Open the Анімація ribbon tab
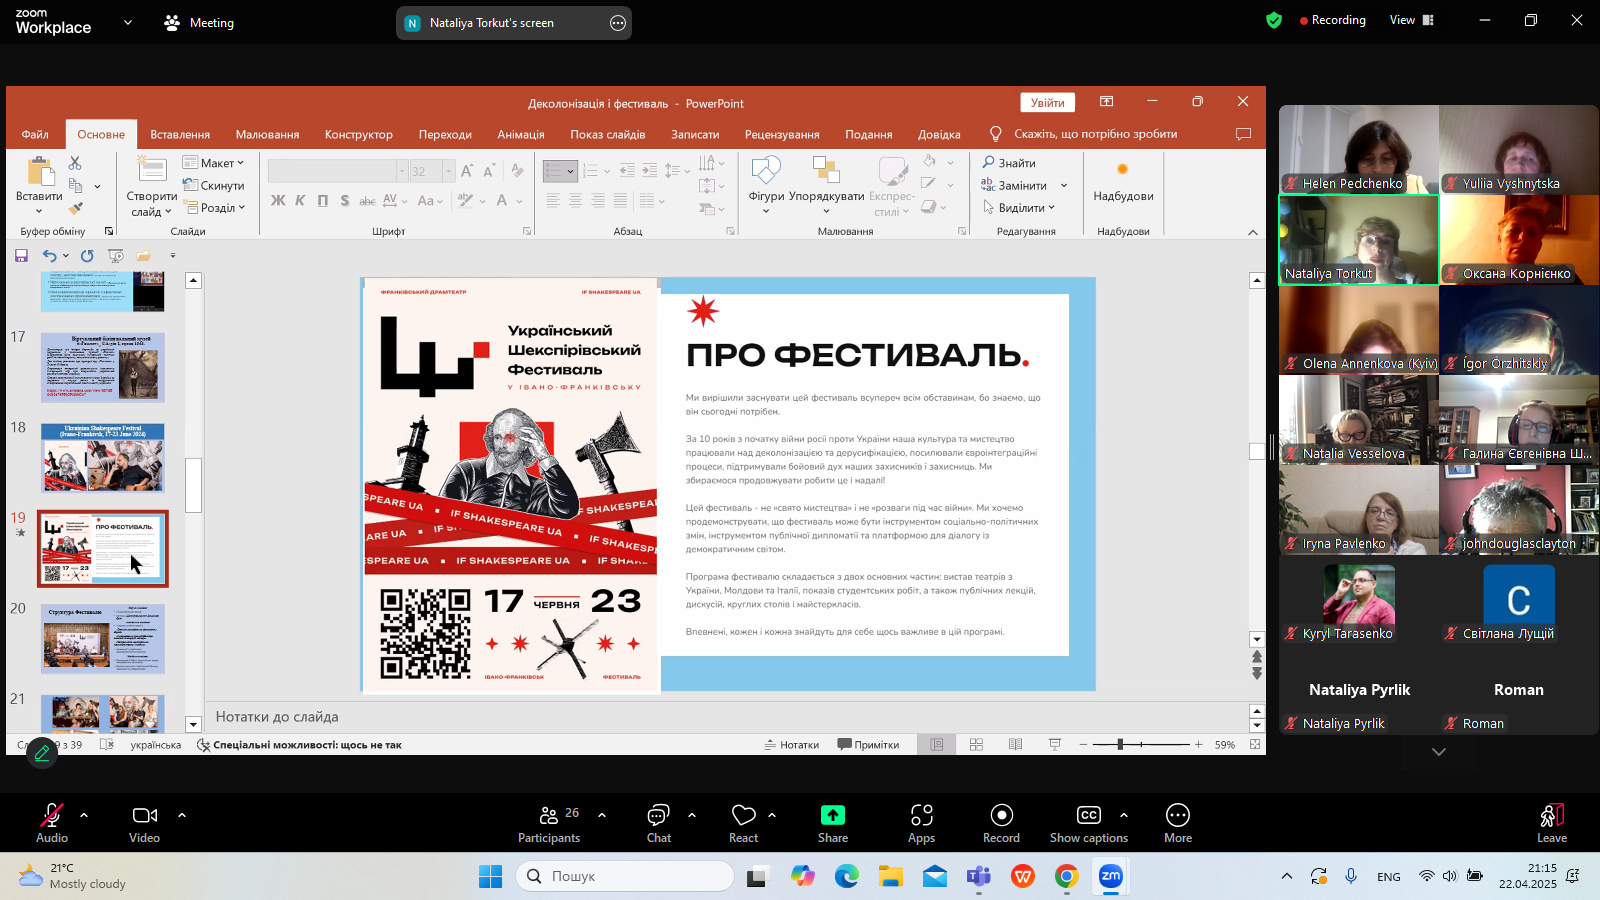Image resolution: width=1600 pixels, height=900 pixels. 521,134
